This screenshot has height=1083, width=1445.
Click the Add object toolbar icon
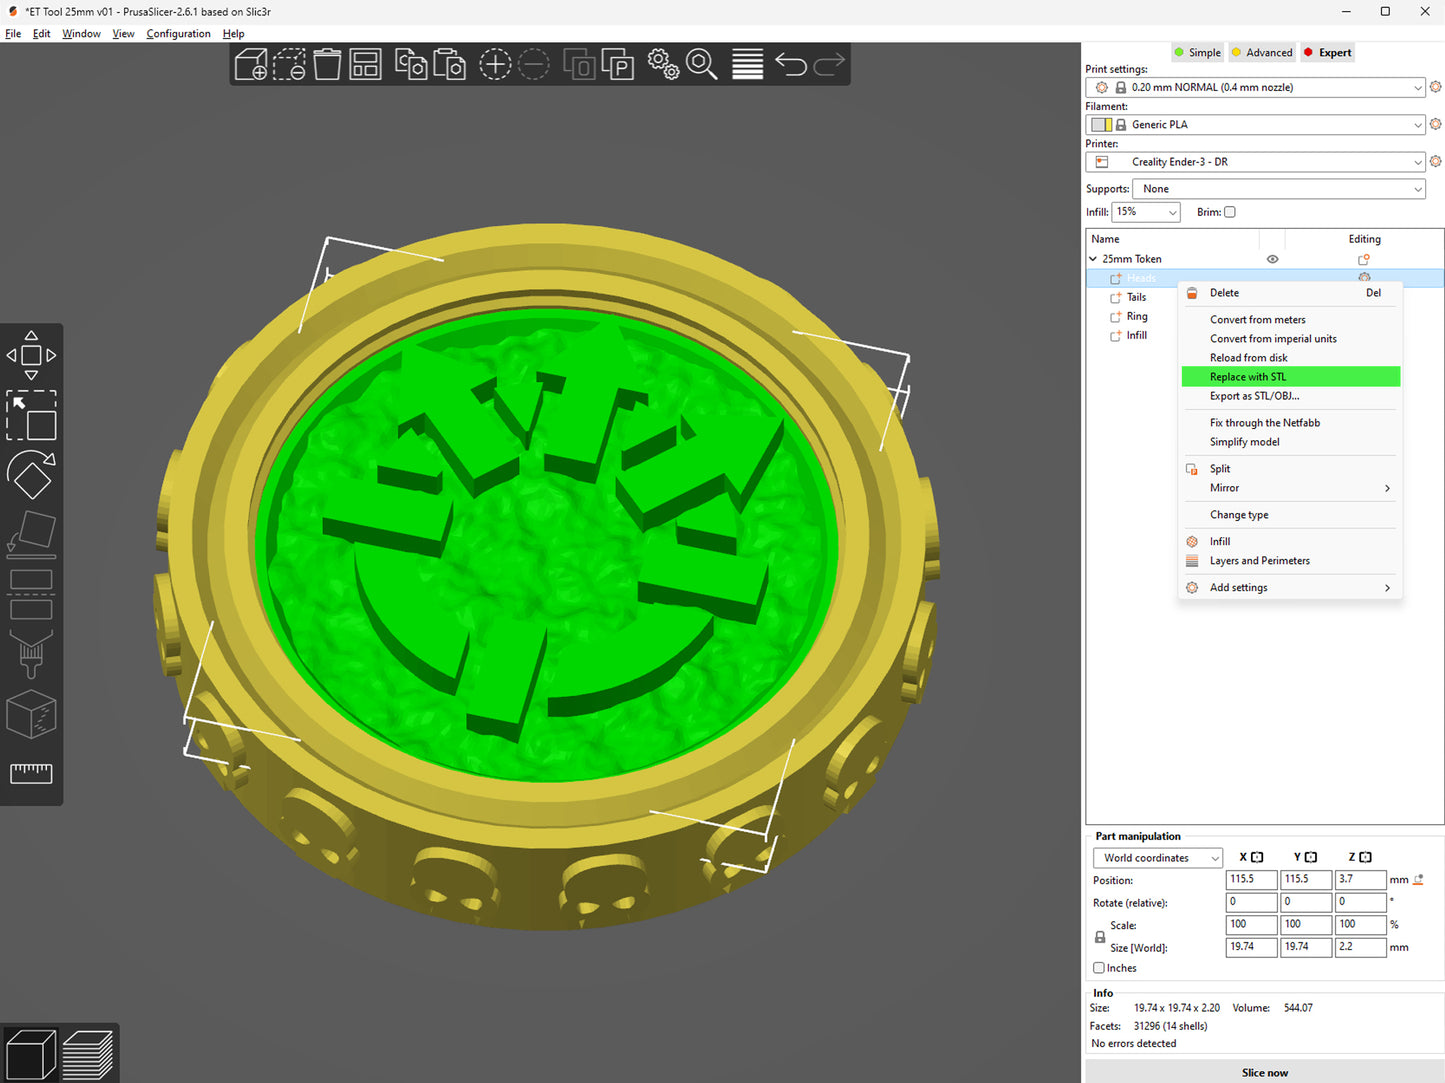tap(251, 64)
